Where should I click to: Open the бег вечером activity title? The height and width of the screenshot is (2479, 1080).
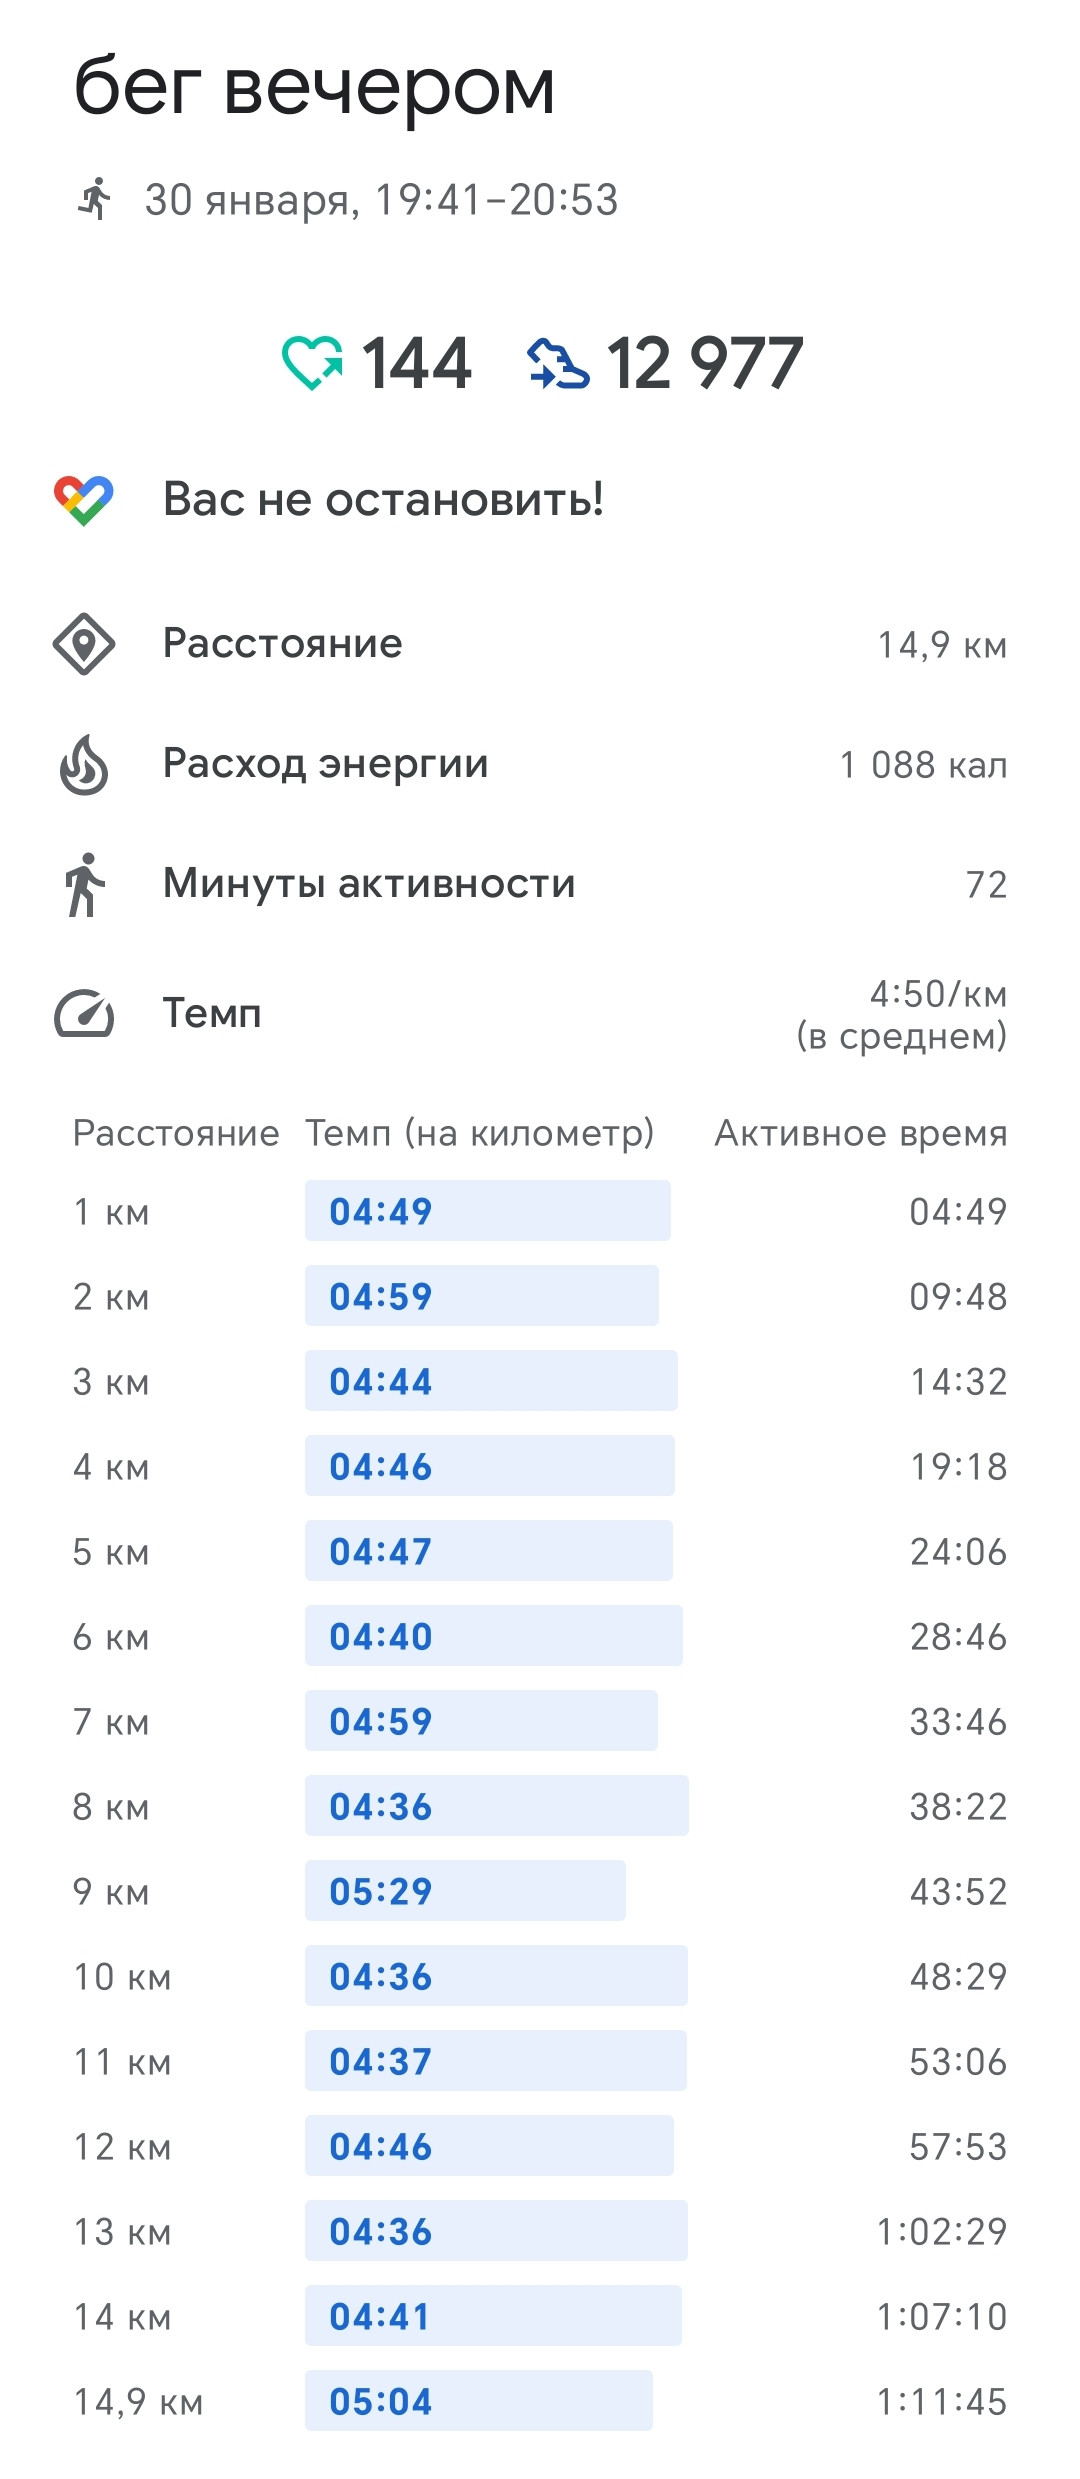tap(314, 87)
